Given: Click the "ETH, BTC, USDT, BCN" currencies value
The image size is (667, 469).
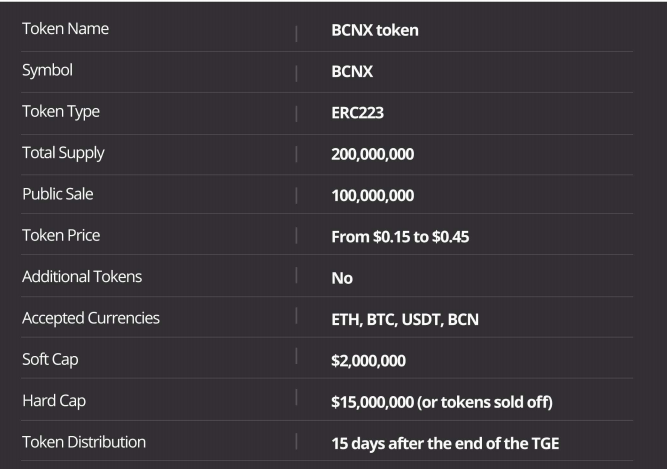Looking at the screenshot, I should [405, 320].
